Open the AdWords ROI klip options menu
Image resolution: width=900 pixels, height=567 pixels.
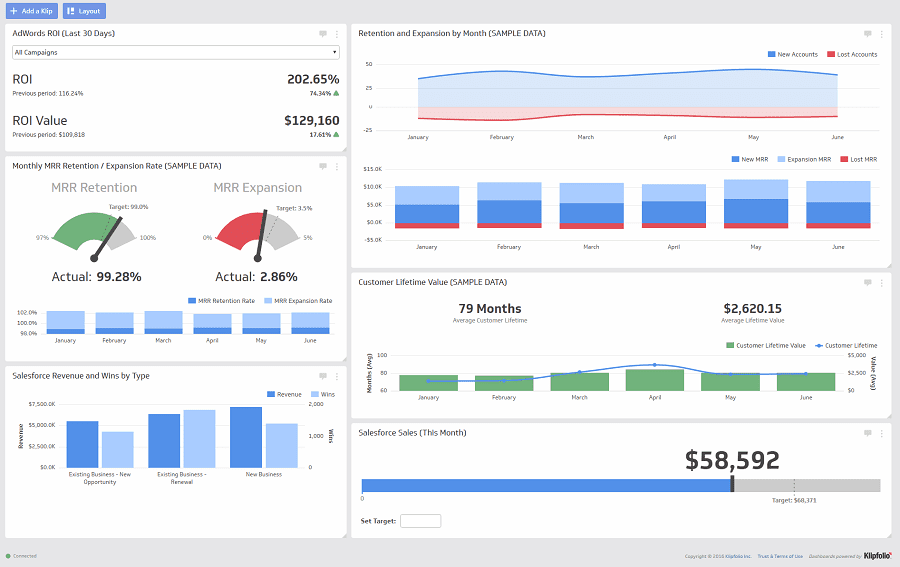coord(336,34)
